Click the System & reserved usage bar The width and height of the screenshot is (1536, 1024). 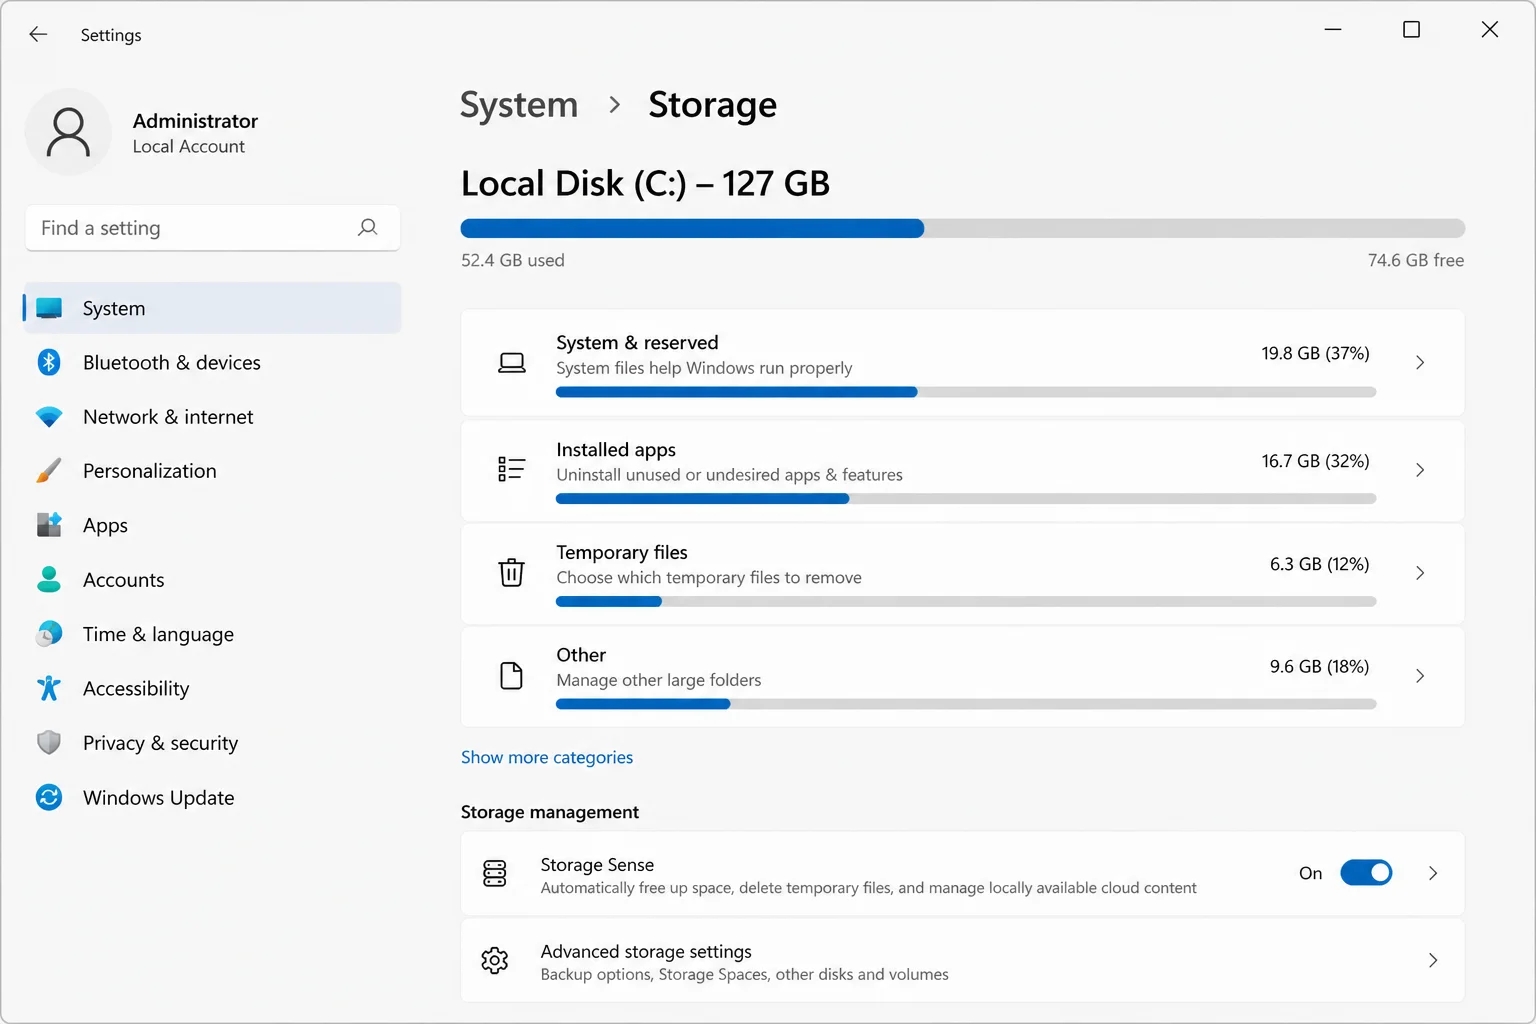[966, 392]
